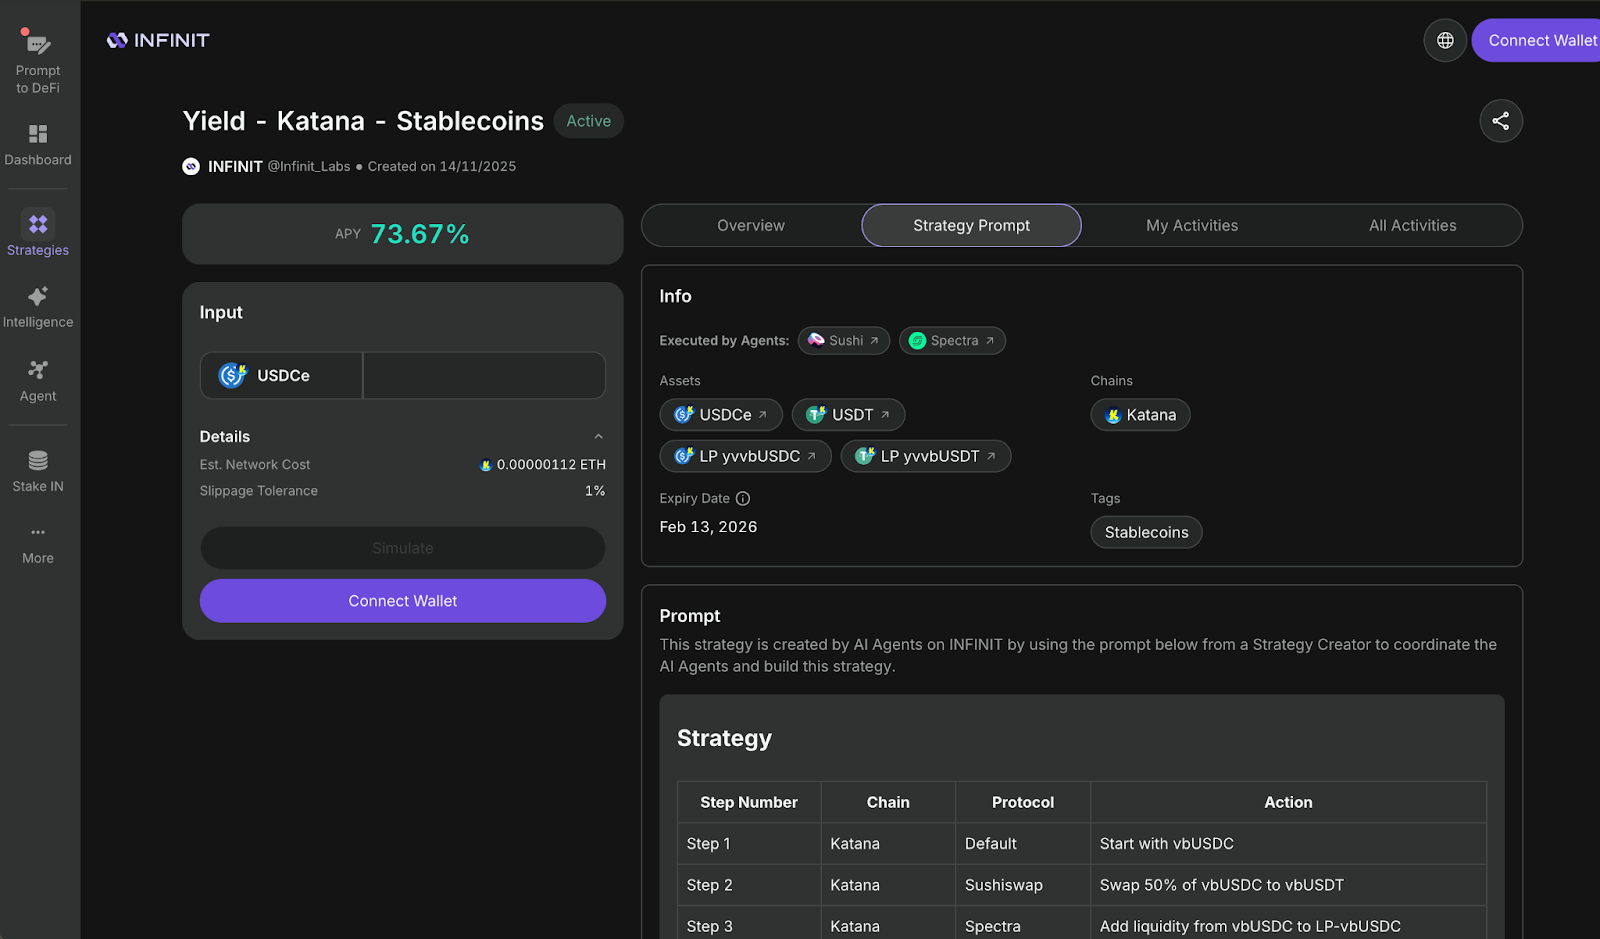This screenshot has height=939, width=1600.
Task: Open the More sidebar menu
Action: [38, 544]
